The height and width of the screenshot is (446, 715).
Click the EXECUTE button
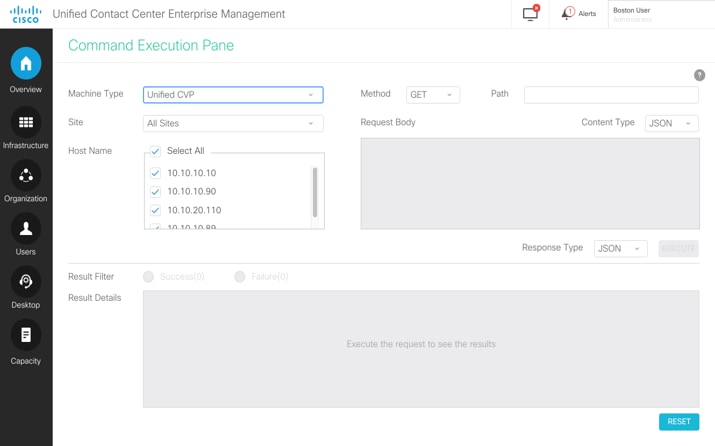pos(678,249)
